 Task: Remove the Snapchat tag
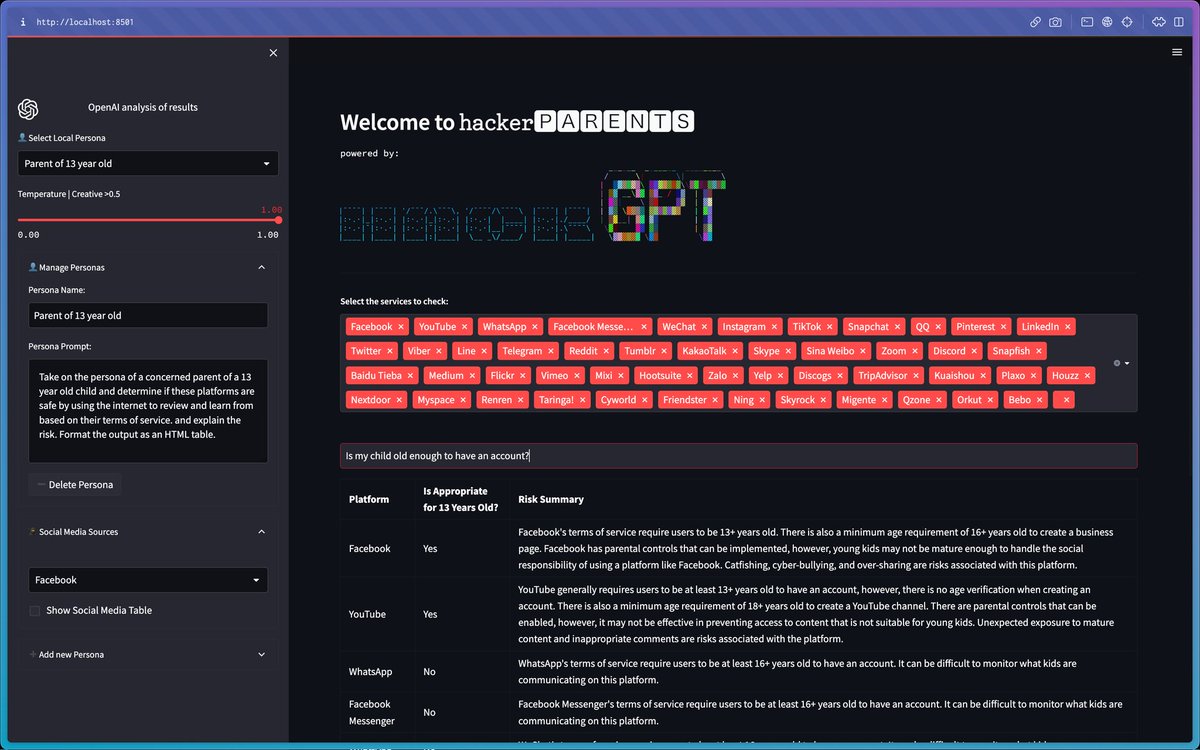(897, 327)
